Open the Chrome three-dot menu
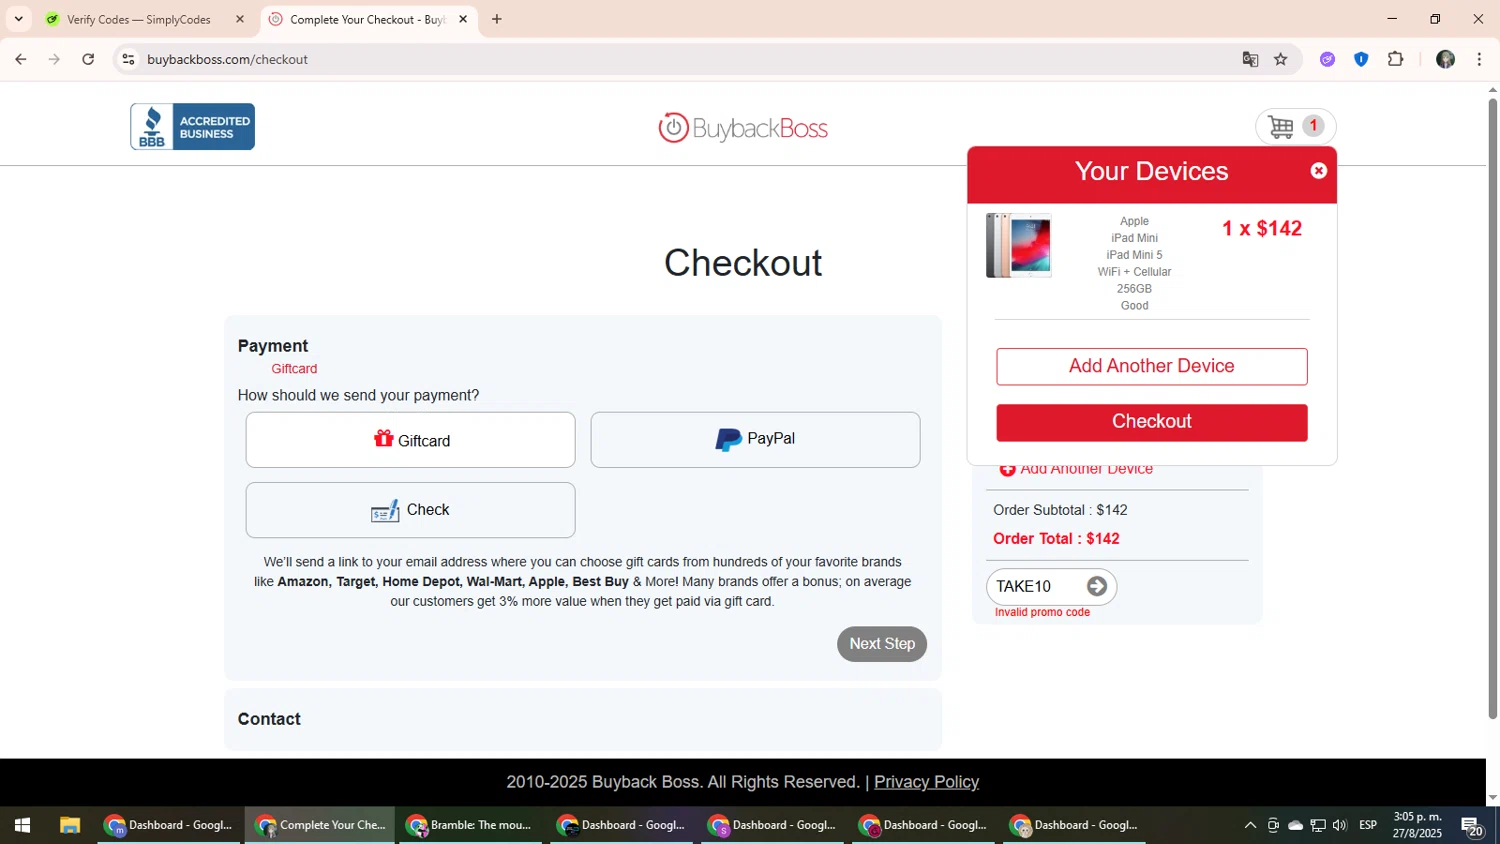This screenshot has height=844, width=1500. pos(1479,59)
